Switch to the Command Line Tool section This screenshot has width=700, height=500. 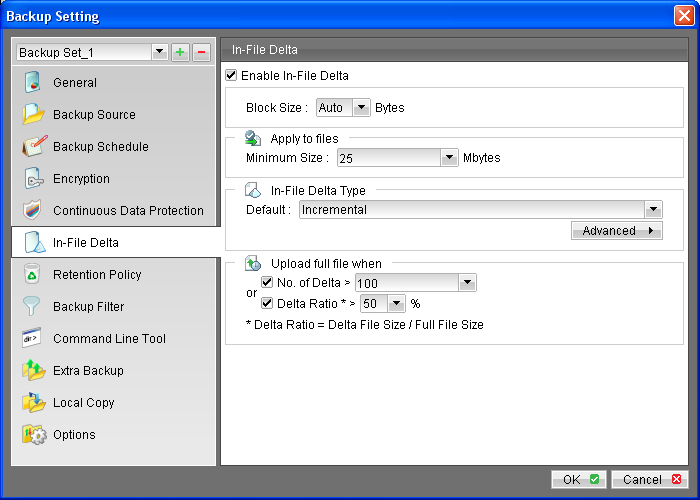109,339
